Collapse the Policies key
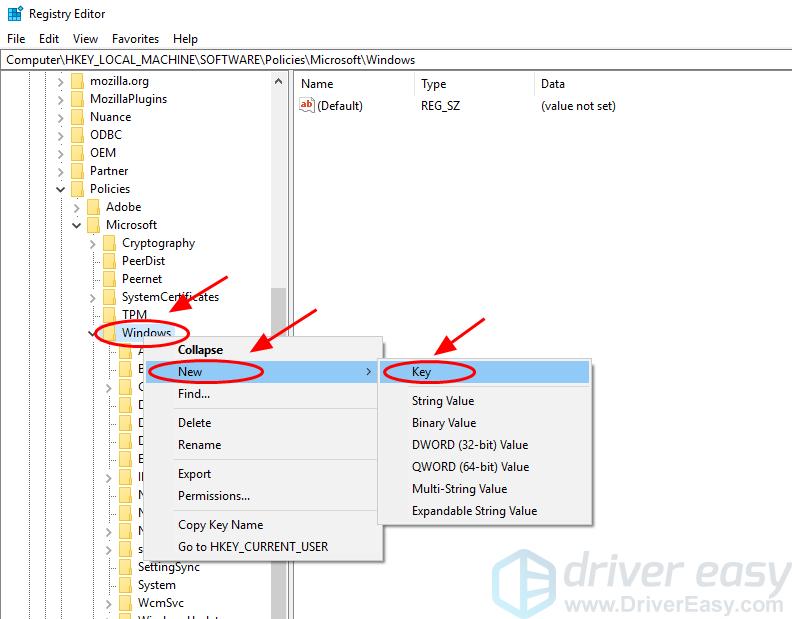Screen dimensions: 792x619 [x=61, y=189]
